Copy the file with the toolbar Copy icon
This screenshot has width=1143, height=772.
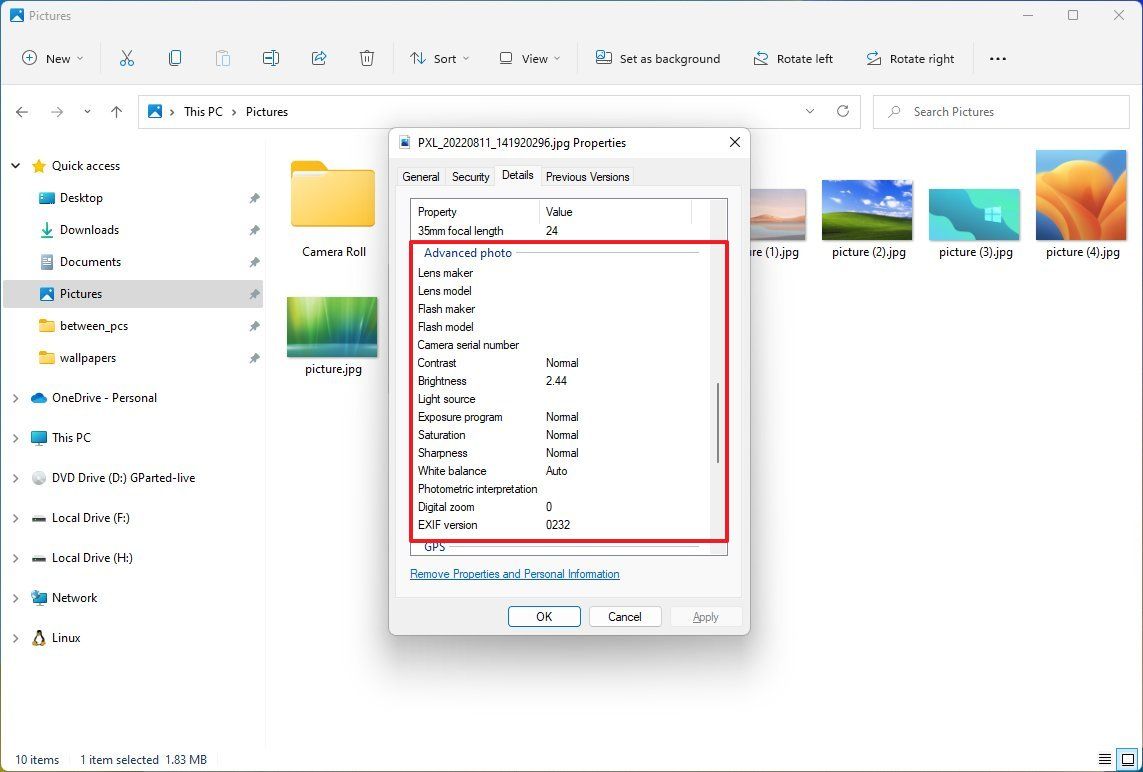175,58
